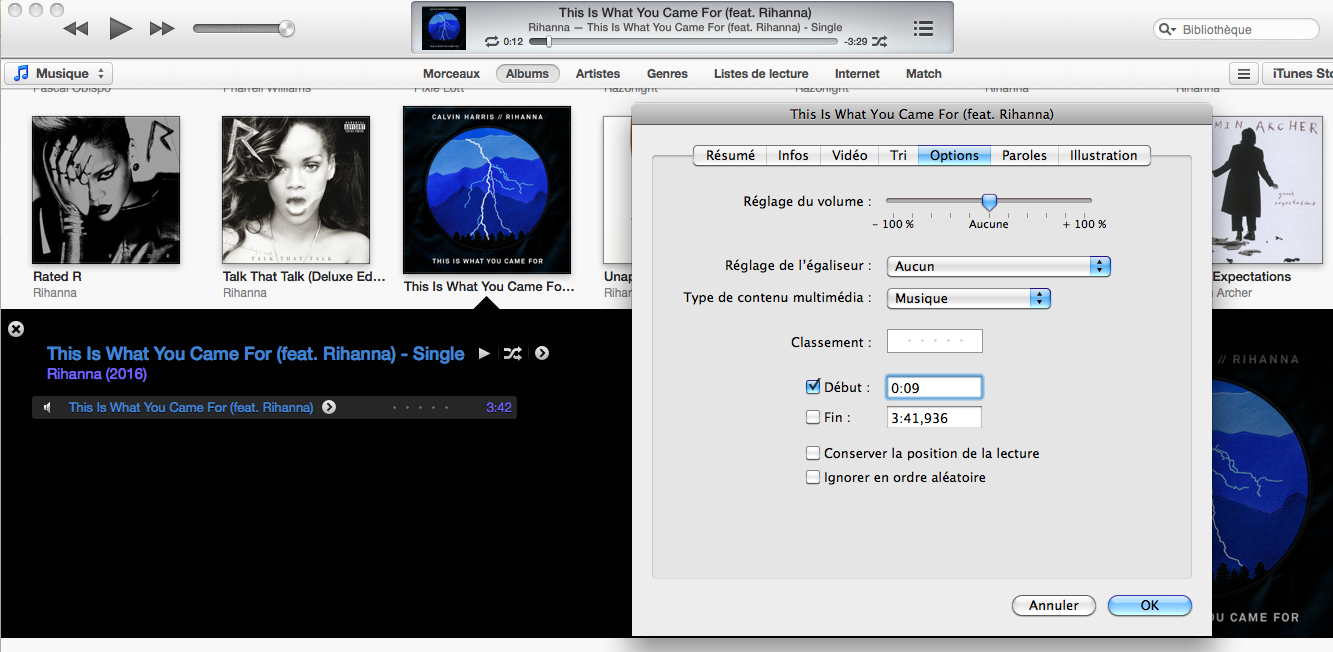Close the expanded album panel
The image size is (1333, 652).
(x=16, y=328)
